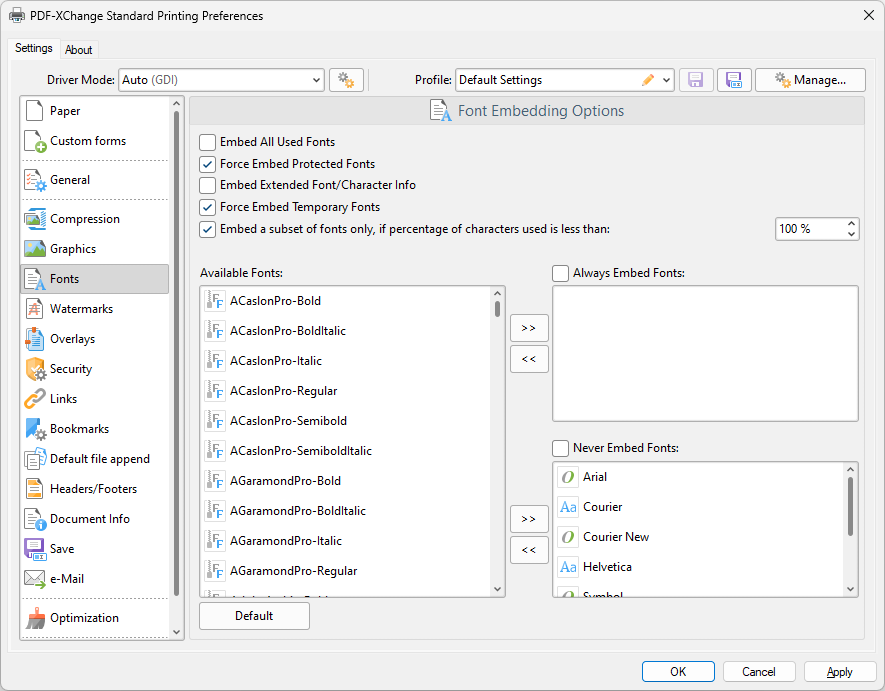Click the Apply button
Screen dimensions: 885x691
pos(840,672)
